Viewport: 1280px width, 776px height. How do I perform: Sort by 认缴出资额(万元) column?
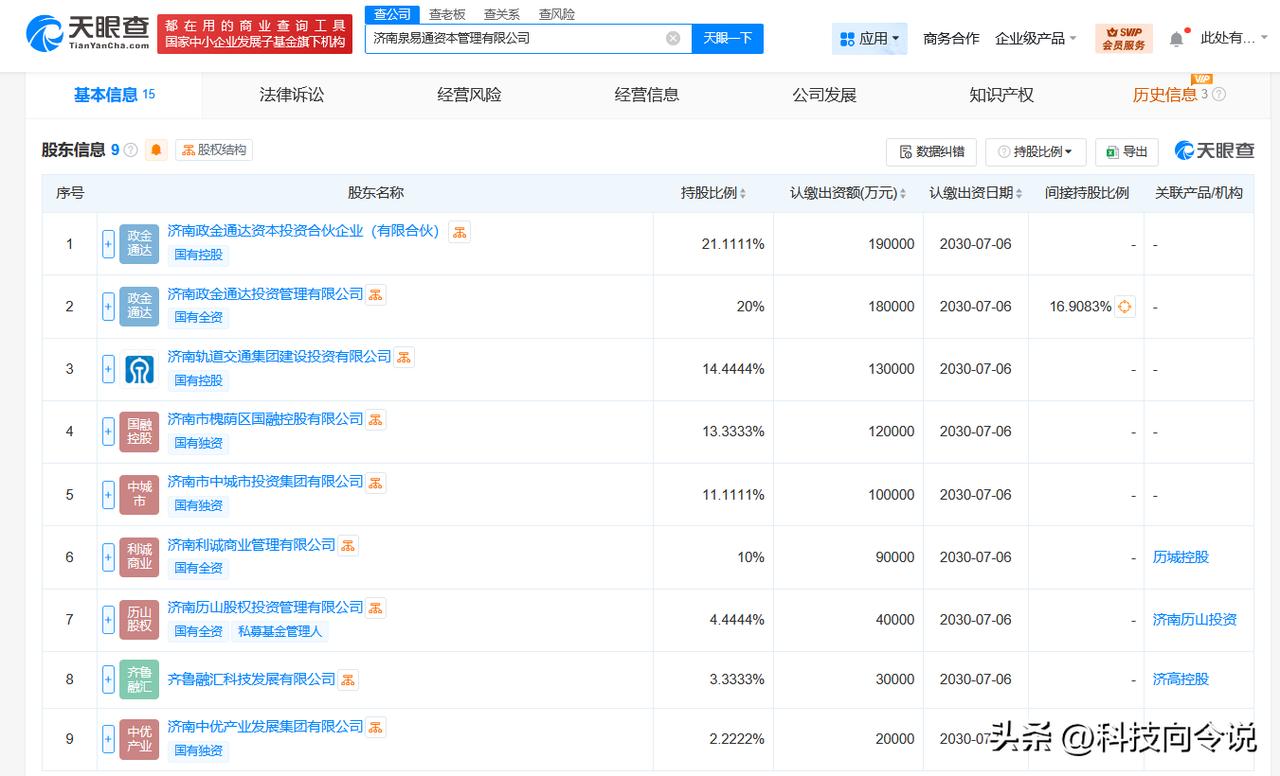coord(849,193)
